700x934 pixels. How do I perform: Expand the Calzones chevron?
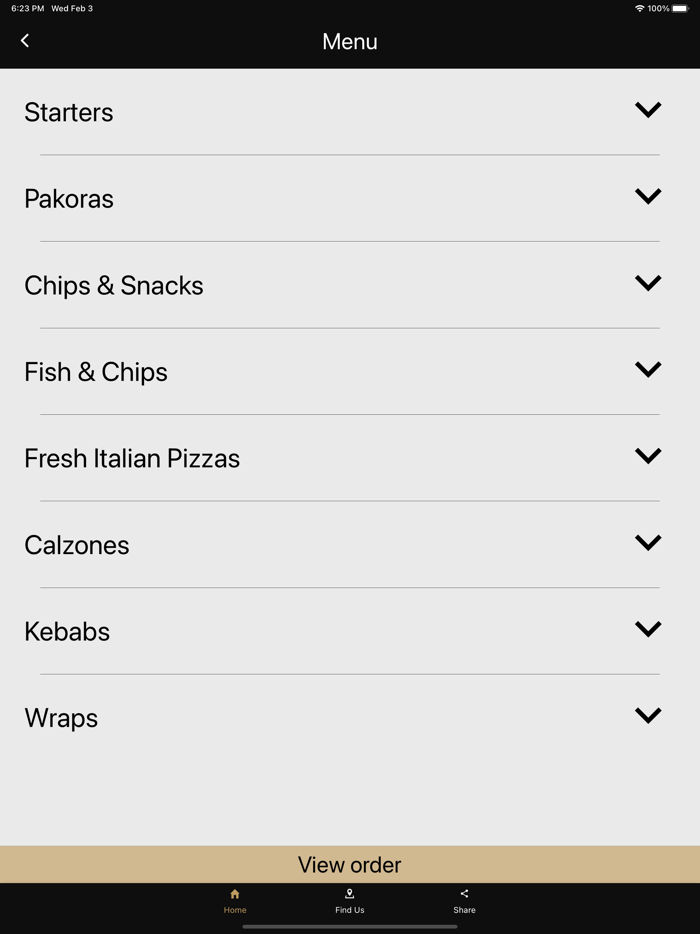(648, 542)
